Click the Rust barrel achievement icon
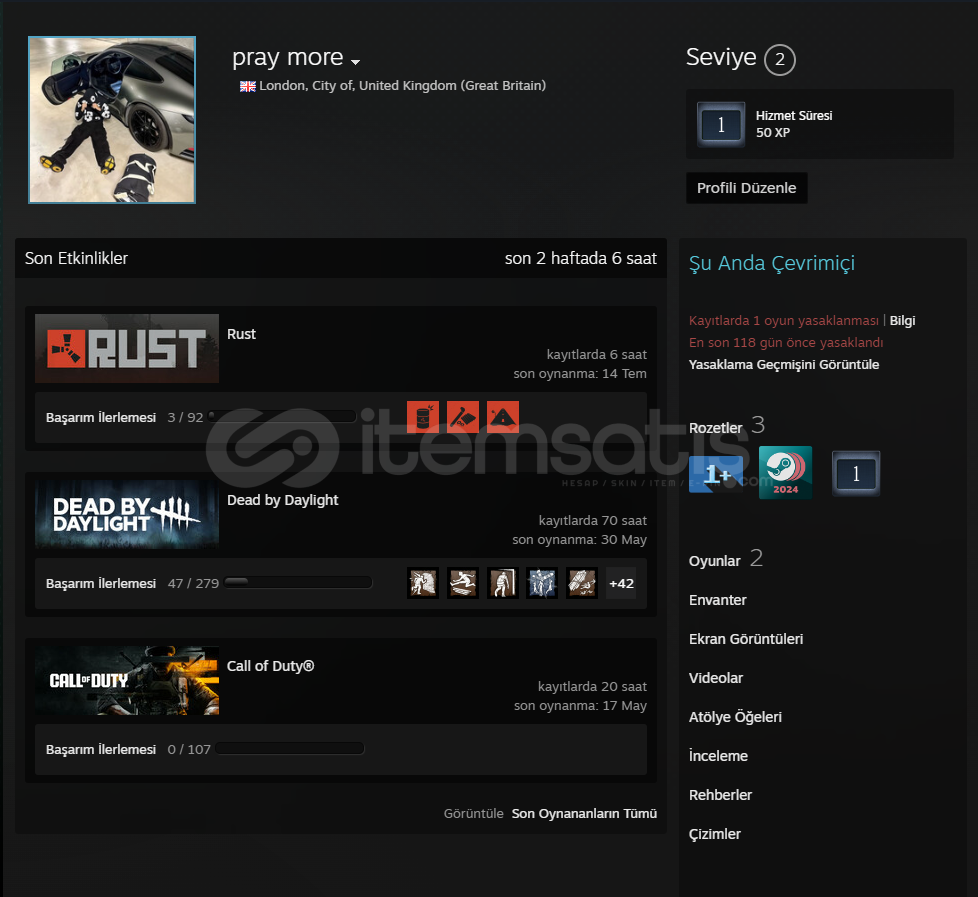This screenshot has height=897, width=978. tap(423, 417)
